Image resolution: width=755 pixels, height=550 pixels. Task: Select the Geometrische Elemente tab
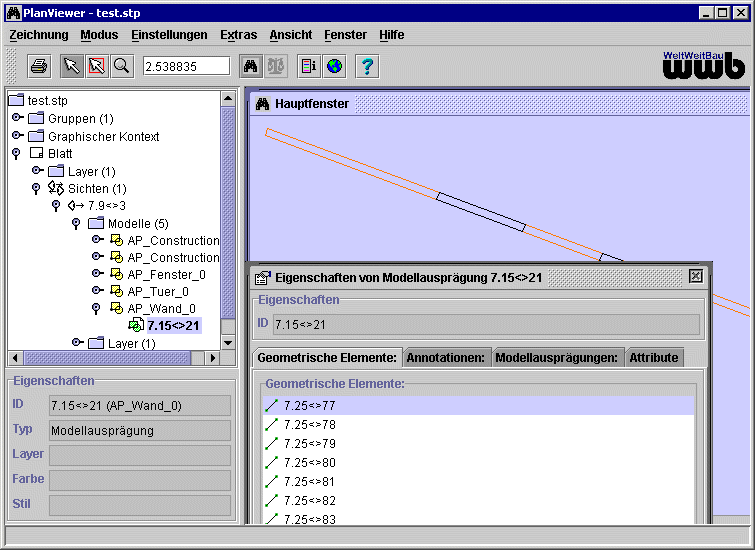tap(327, 358)
